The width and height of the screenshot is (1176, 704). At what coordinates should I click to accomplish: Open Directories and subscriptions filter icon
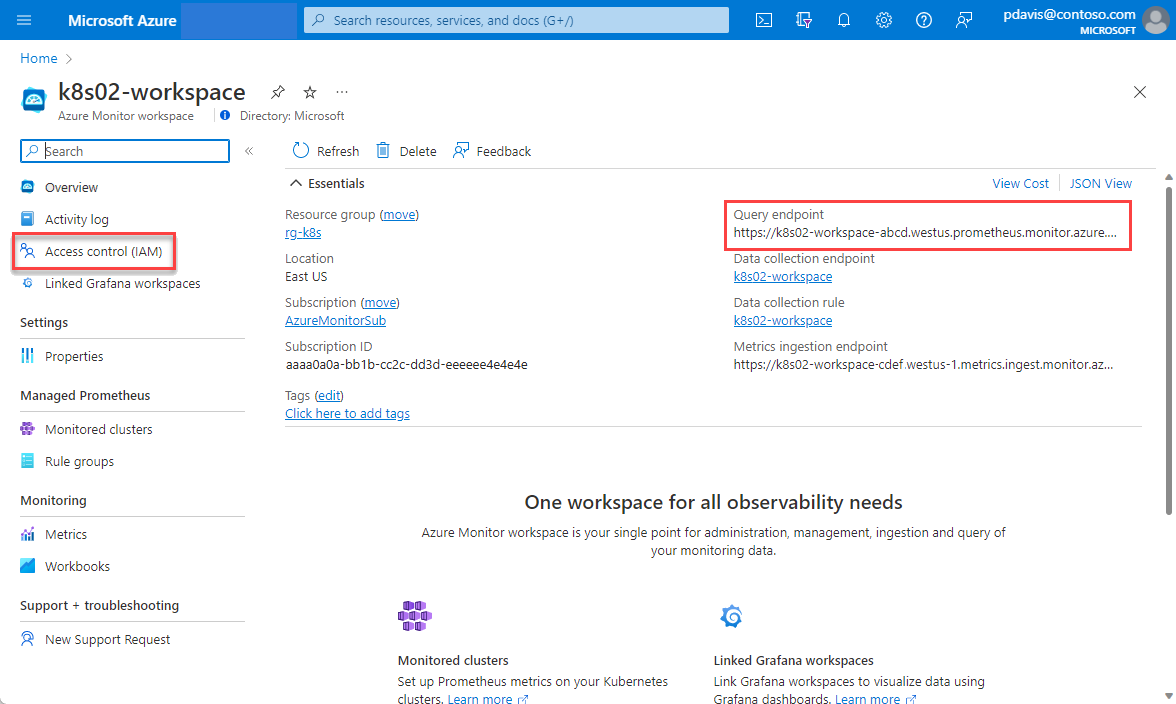tap(804, 20)
